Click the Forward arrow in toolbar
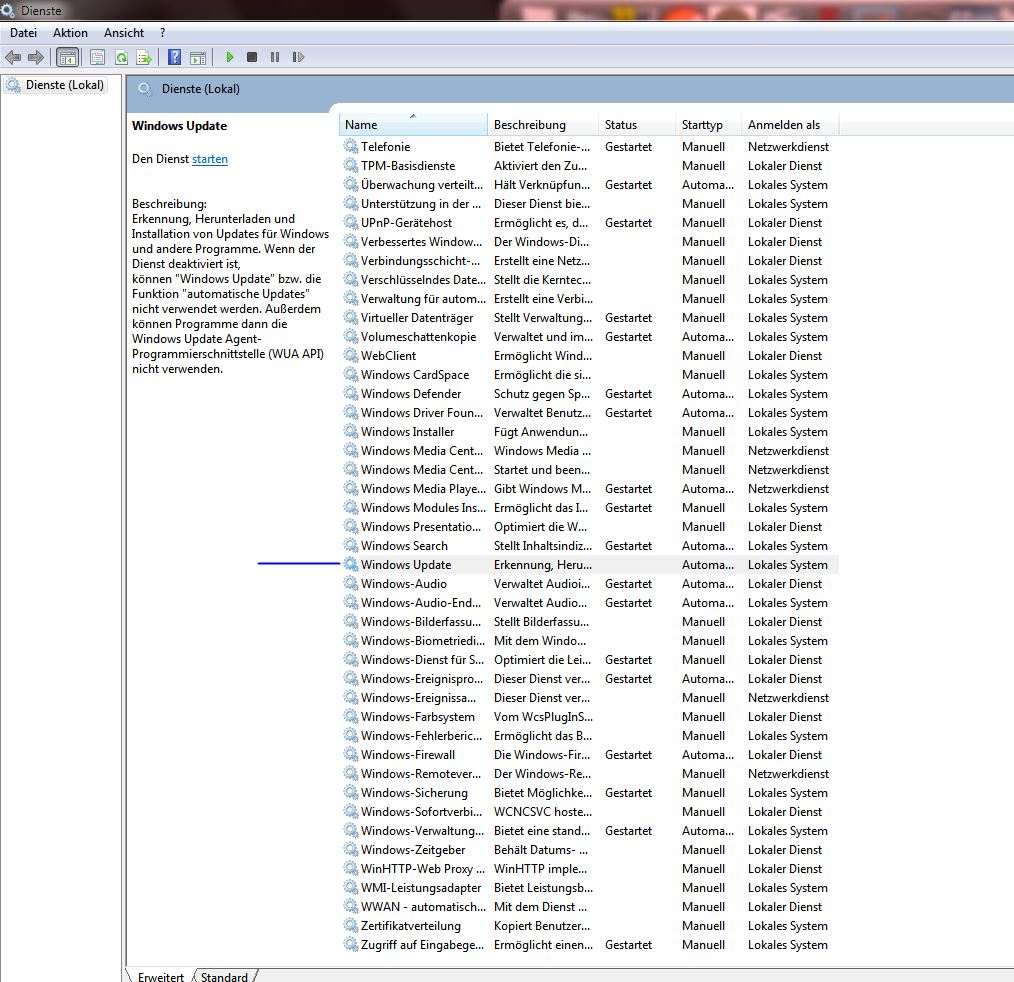 pos(36,58)
